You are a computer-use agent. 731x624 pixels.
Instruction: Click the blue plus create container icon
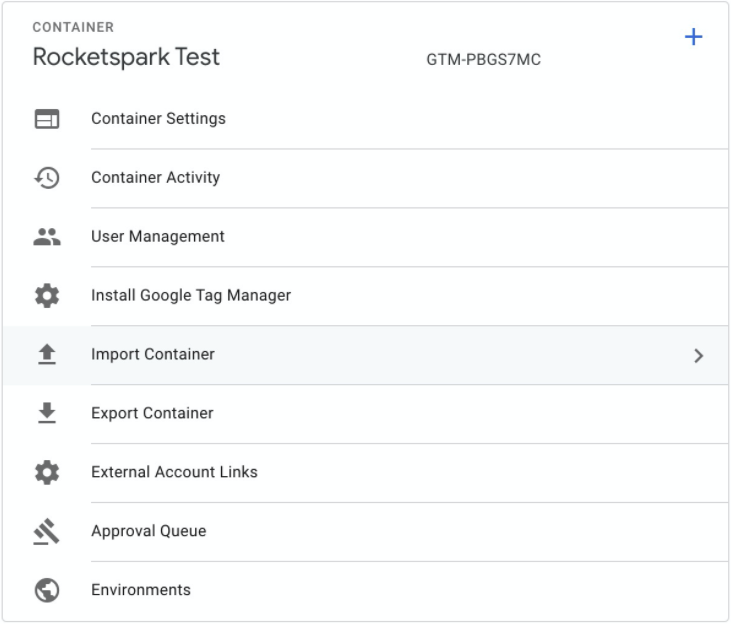693,37
